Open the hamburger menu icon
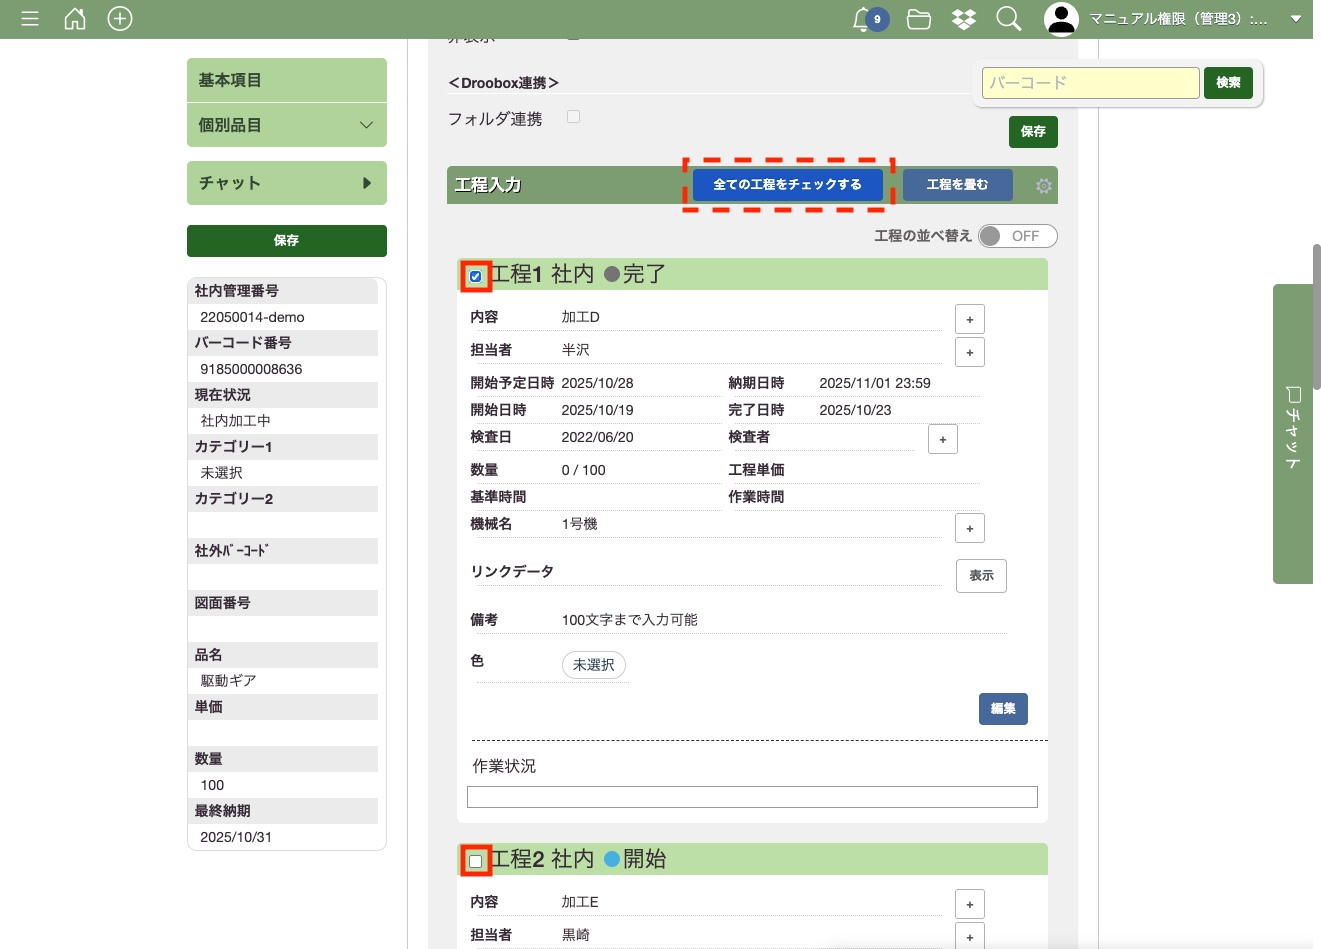Screen dimensions: 1321x949 30,19
